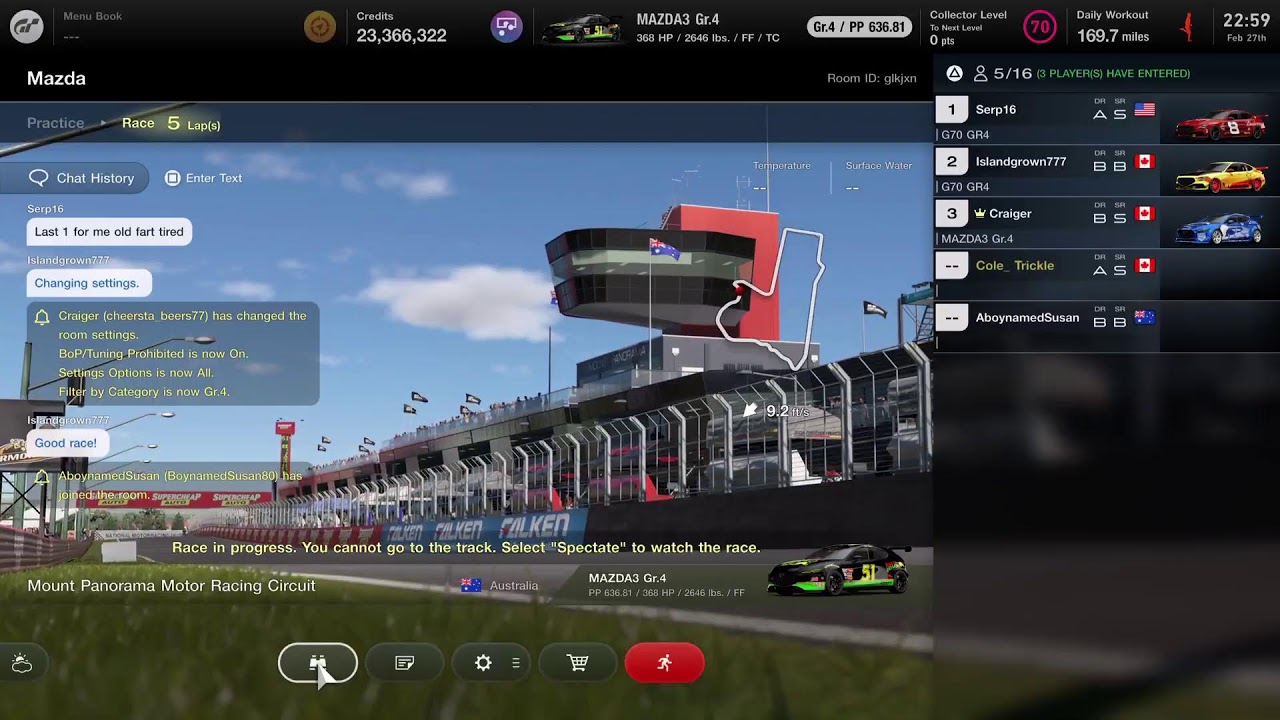Click the clock showing 22:59
This screenshot has height=720, width=1280.
pos(1246,20)
